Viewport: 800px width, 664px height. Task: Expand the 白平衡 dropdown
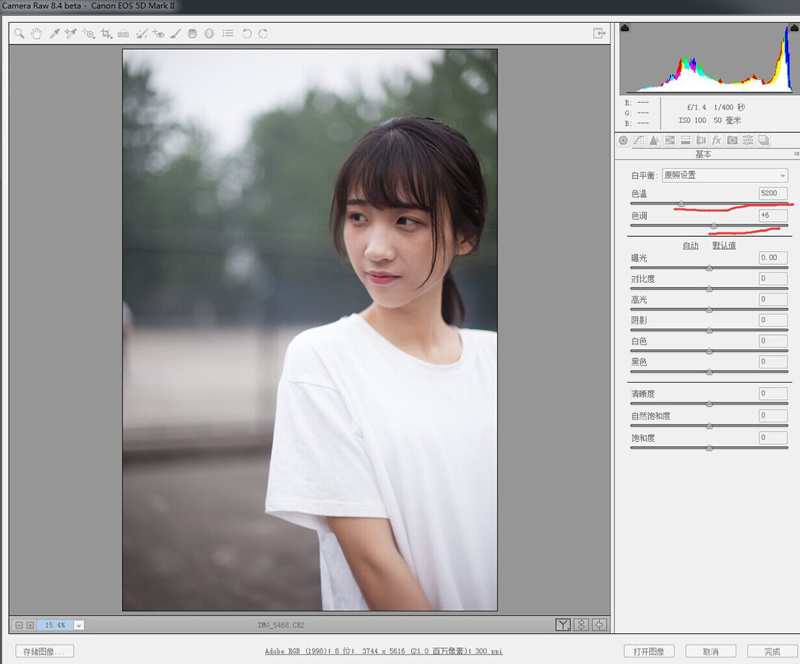[x=724, y=175]
